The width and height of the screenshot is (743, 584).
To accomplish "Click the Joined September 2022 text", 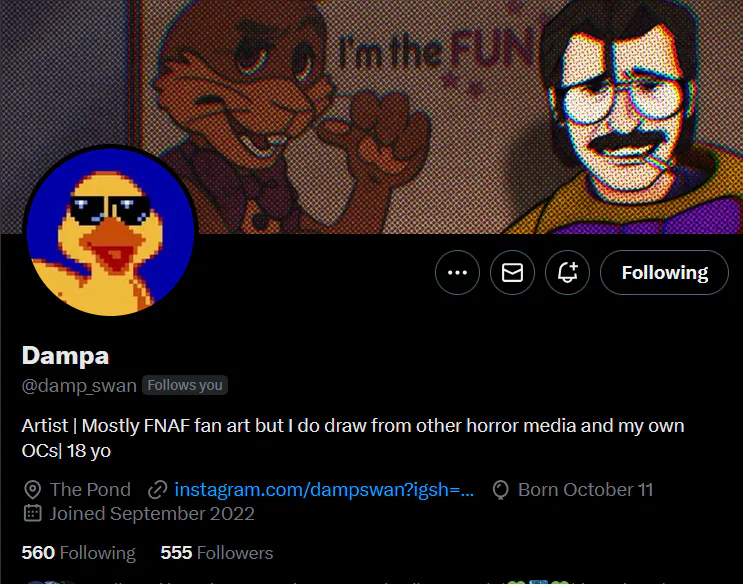I will tap(152, 514).
